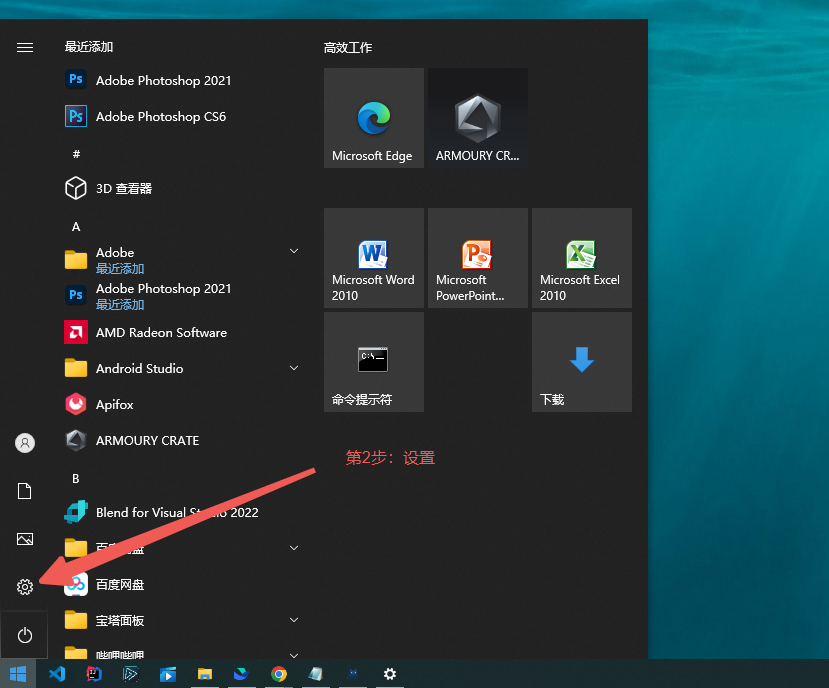Expand the 宝塔面板 folder chevron
Image resolution: width=829 pixels, height=688 pixels.
[294, 620]
